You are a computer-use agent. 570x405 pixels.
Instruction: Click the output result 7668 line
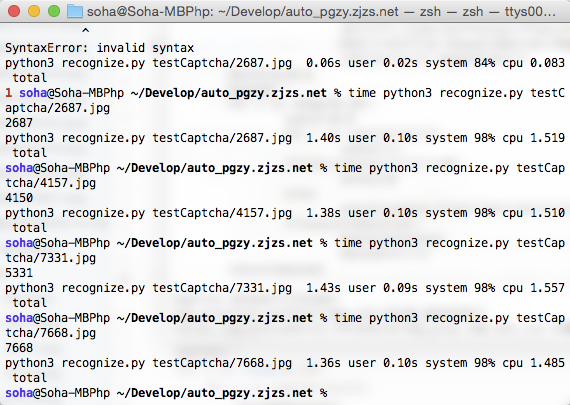[x=19, y=348]
